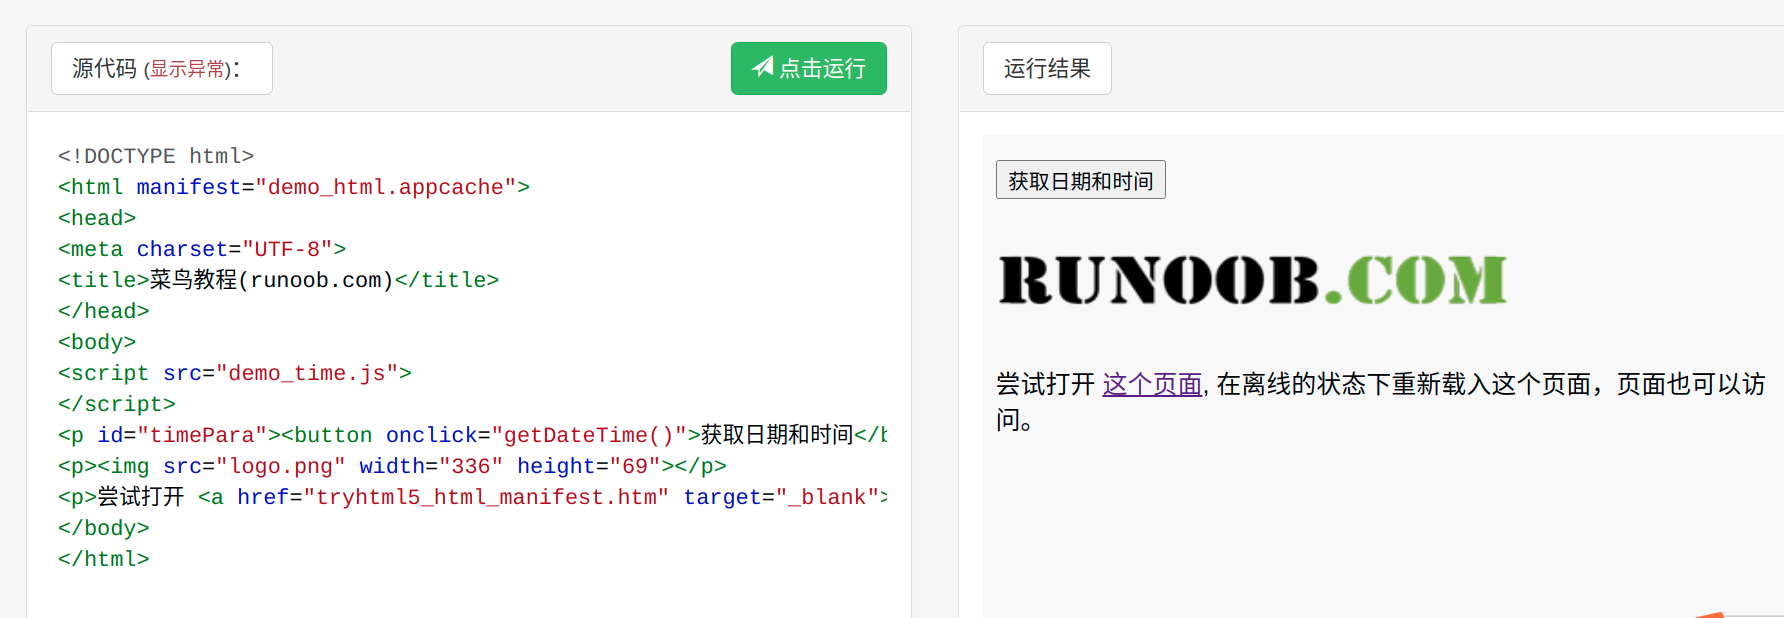Click the img src="logo.png" code line
Viewport: 1784px width, 618px height.
392,466
